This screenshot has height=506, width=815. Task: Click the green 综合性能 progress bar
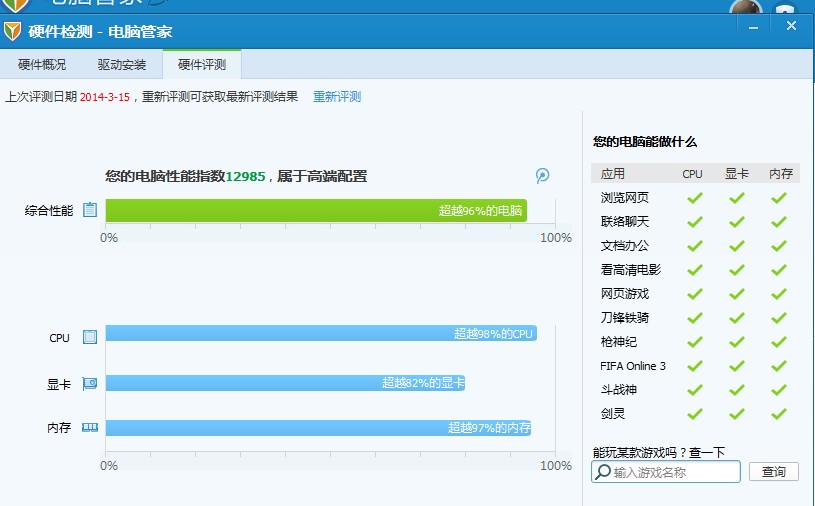tap(315, 210)
